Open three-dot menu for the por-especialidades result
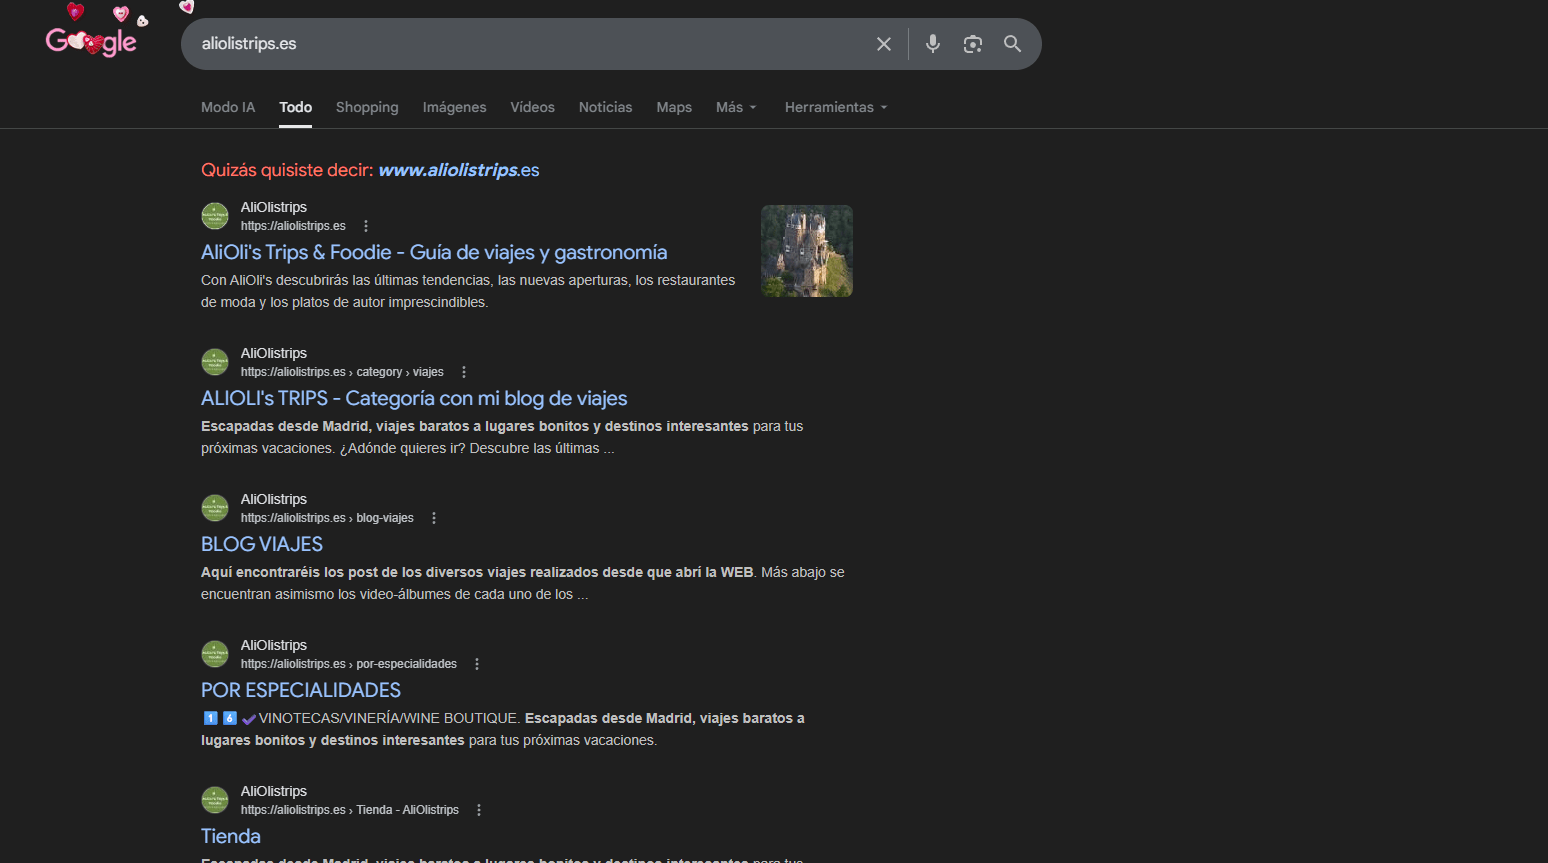 [477, 664]
